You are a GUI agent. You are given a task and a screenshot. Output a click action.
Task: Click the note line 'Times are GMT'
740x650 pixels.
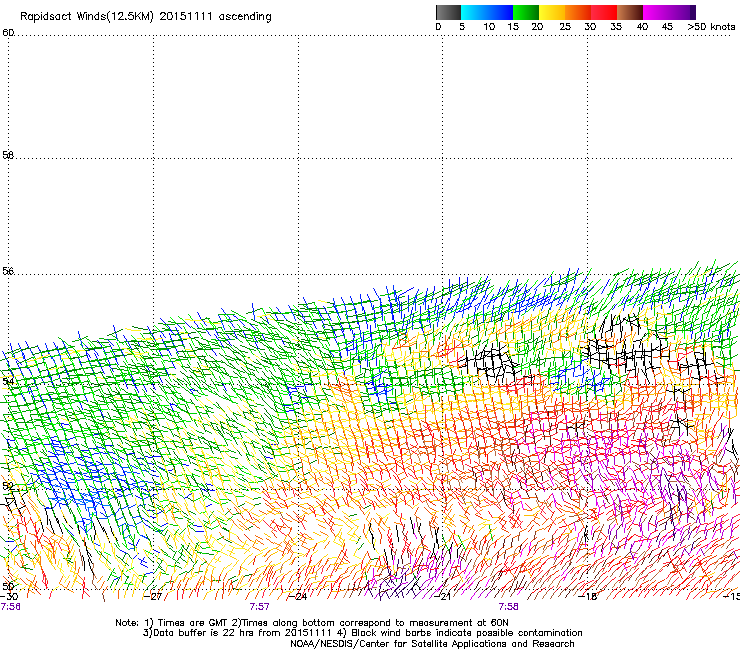[193, 623]
